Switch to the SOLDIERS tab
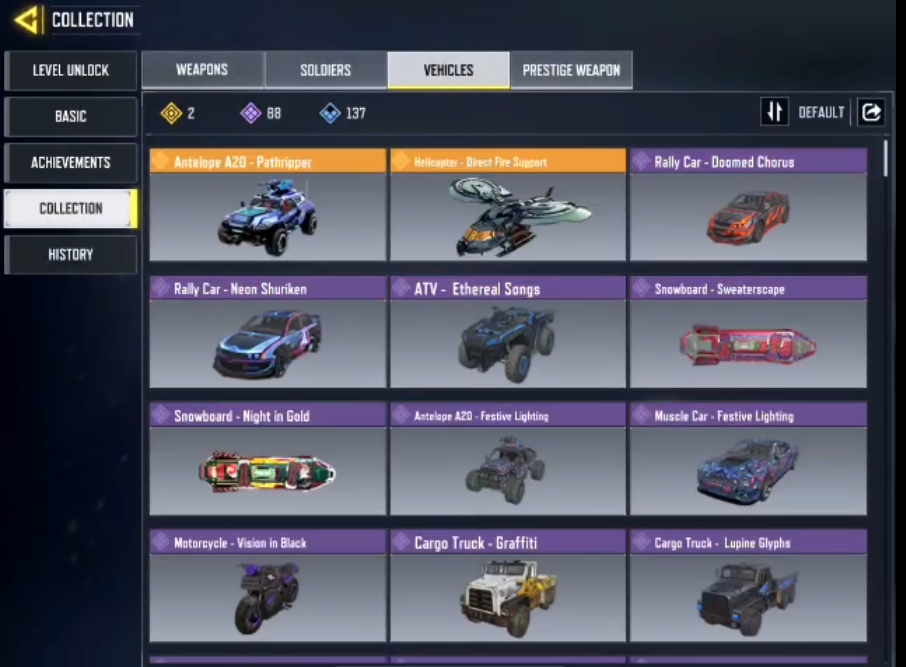This screenshot has width=906, height=667. tap(325, 70)
